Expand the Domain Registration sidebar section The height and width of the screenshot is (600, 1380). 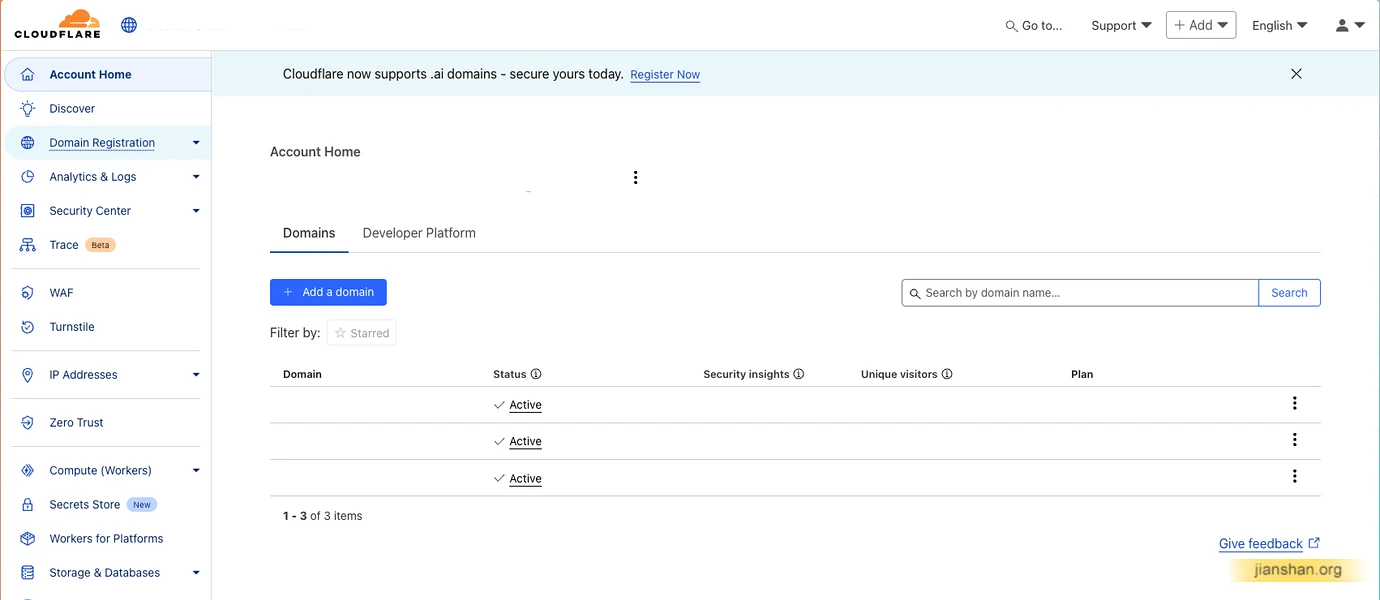196,143
